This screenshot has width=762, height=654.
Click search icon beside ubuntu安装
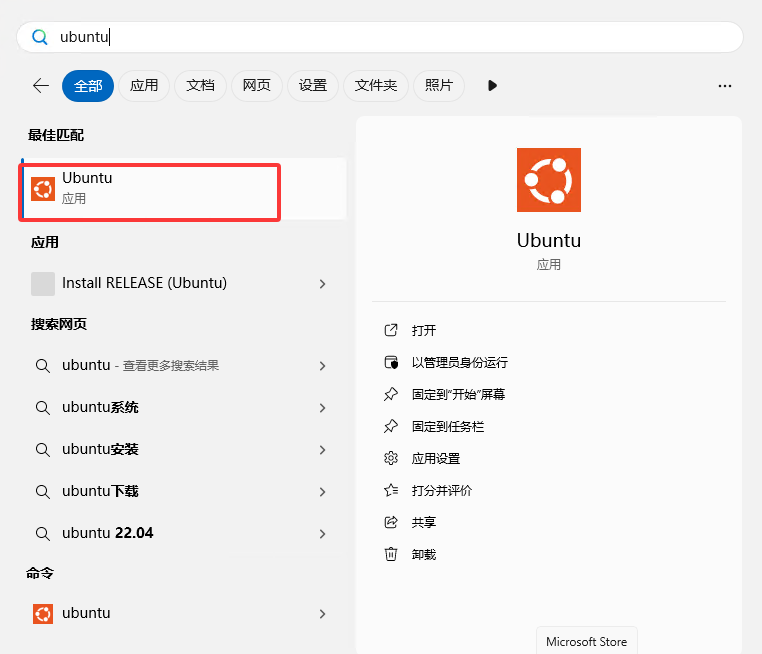[x=43, y=450]
